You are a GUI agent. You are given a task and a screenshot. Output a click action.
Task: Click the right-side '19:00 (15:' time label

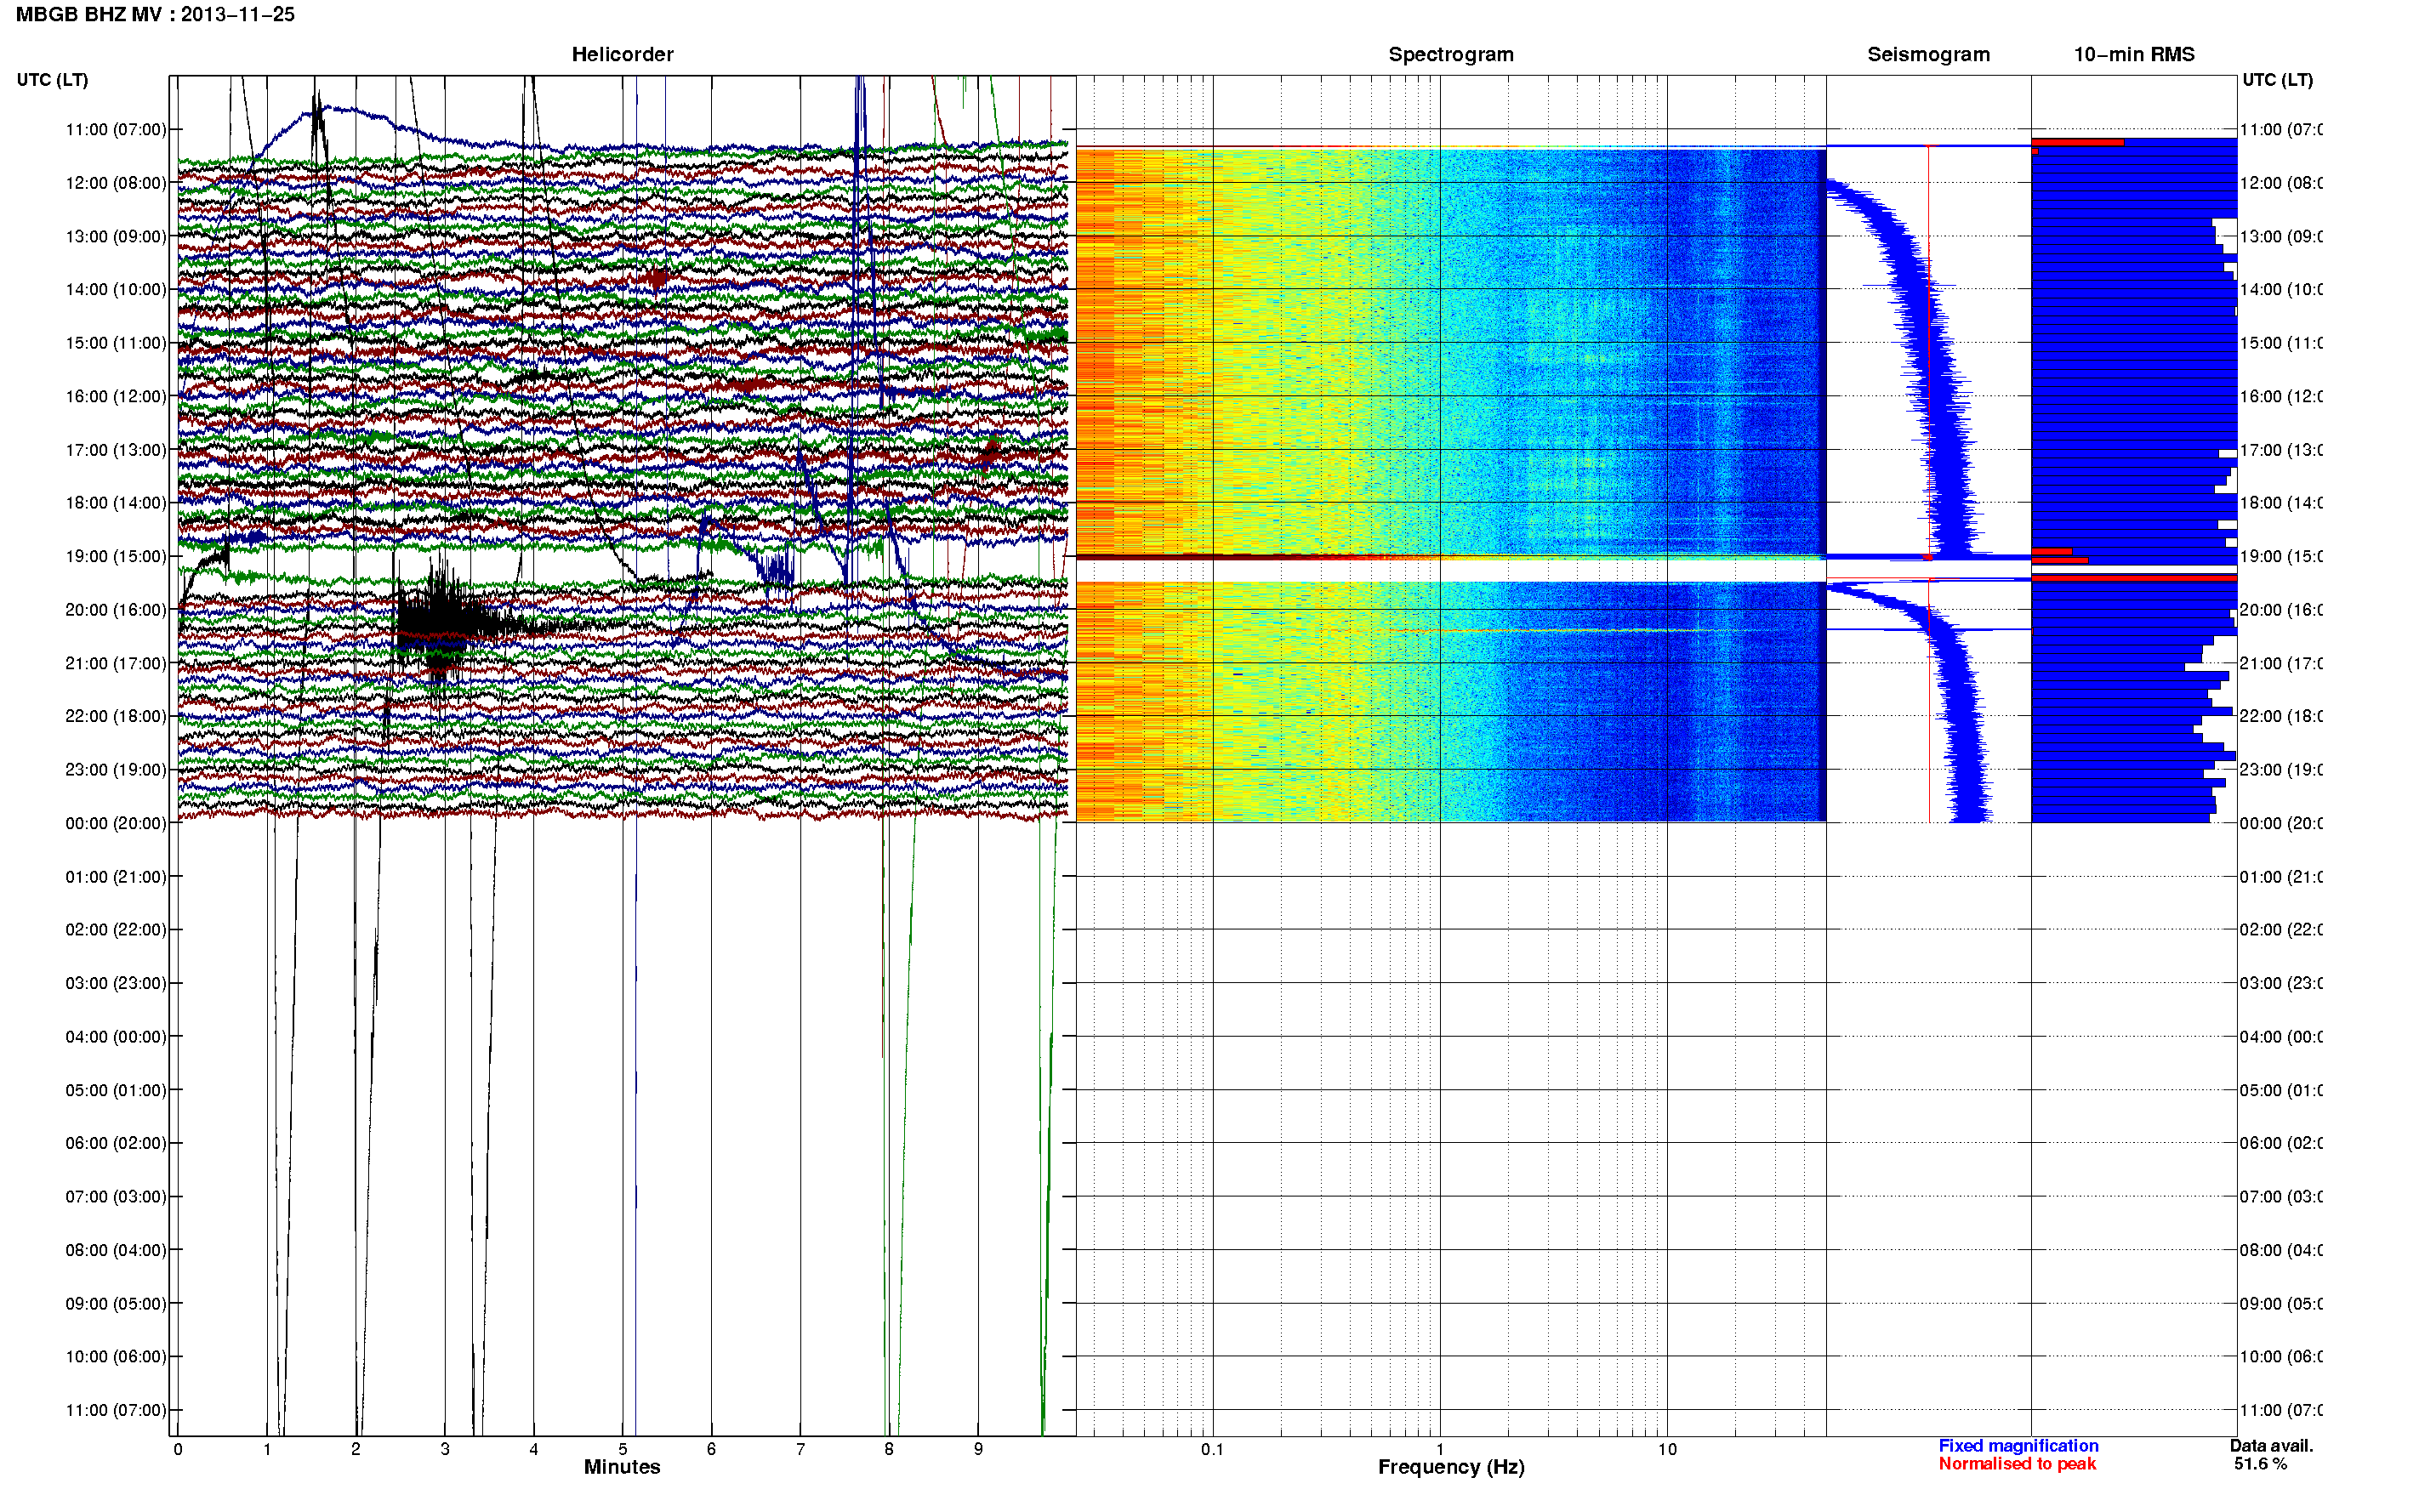point(2281,556)
